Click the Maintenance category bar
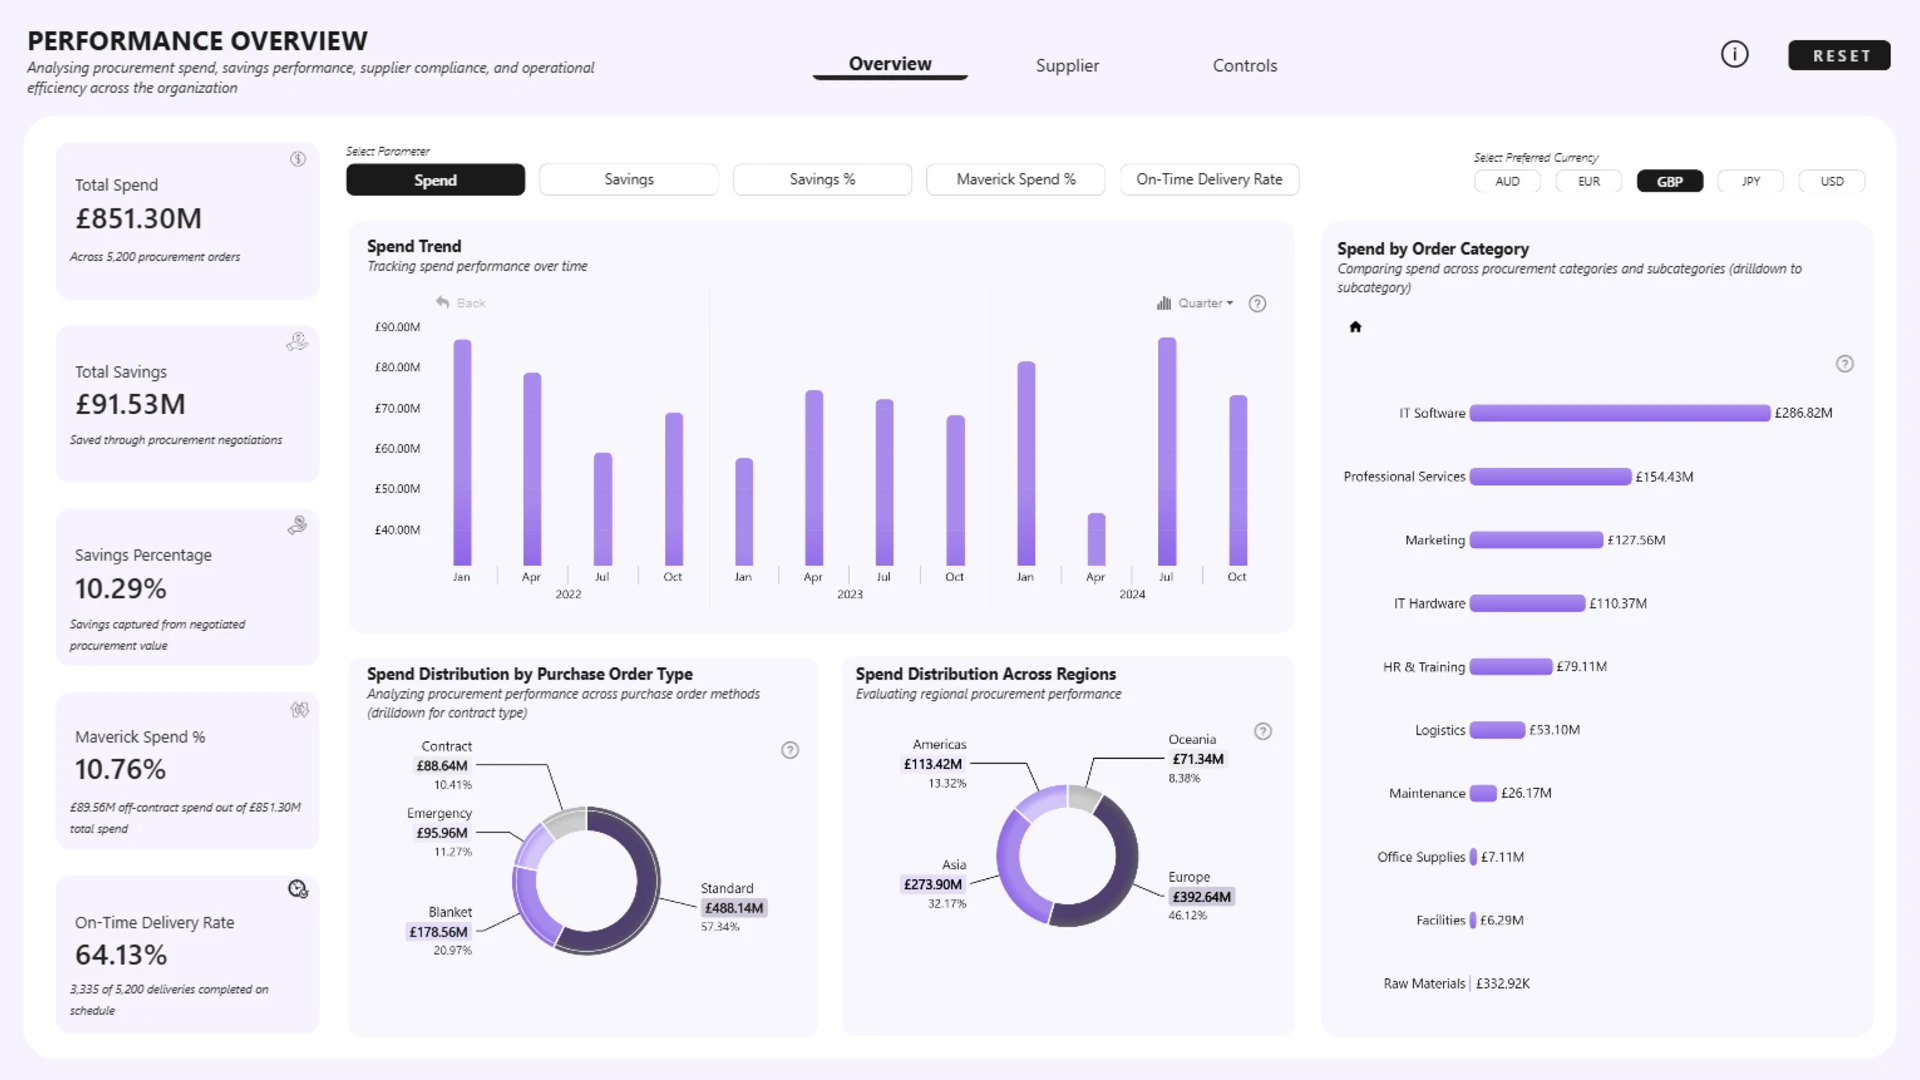1920x1080 pixels. [1484, 793]
